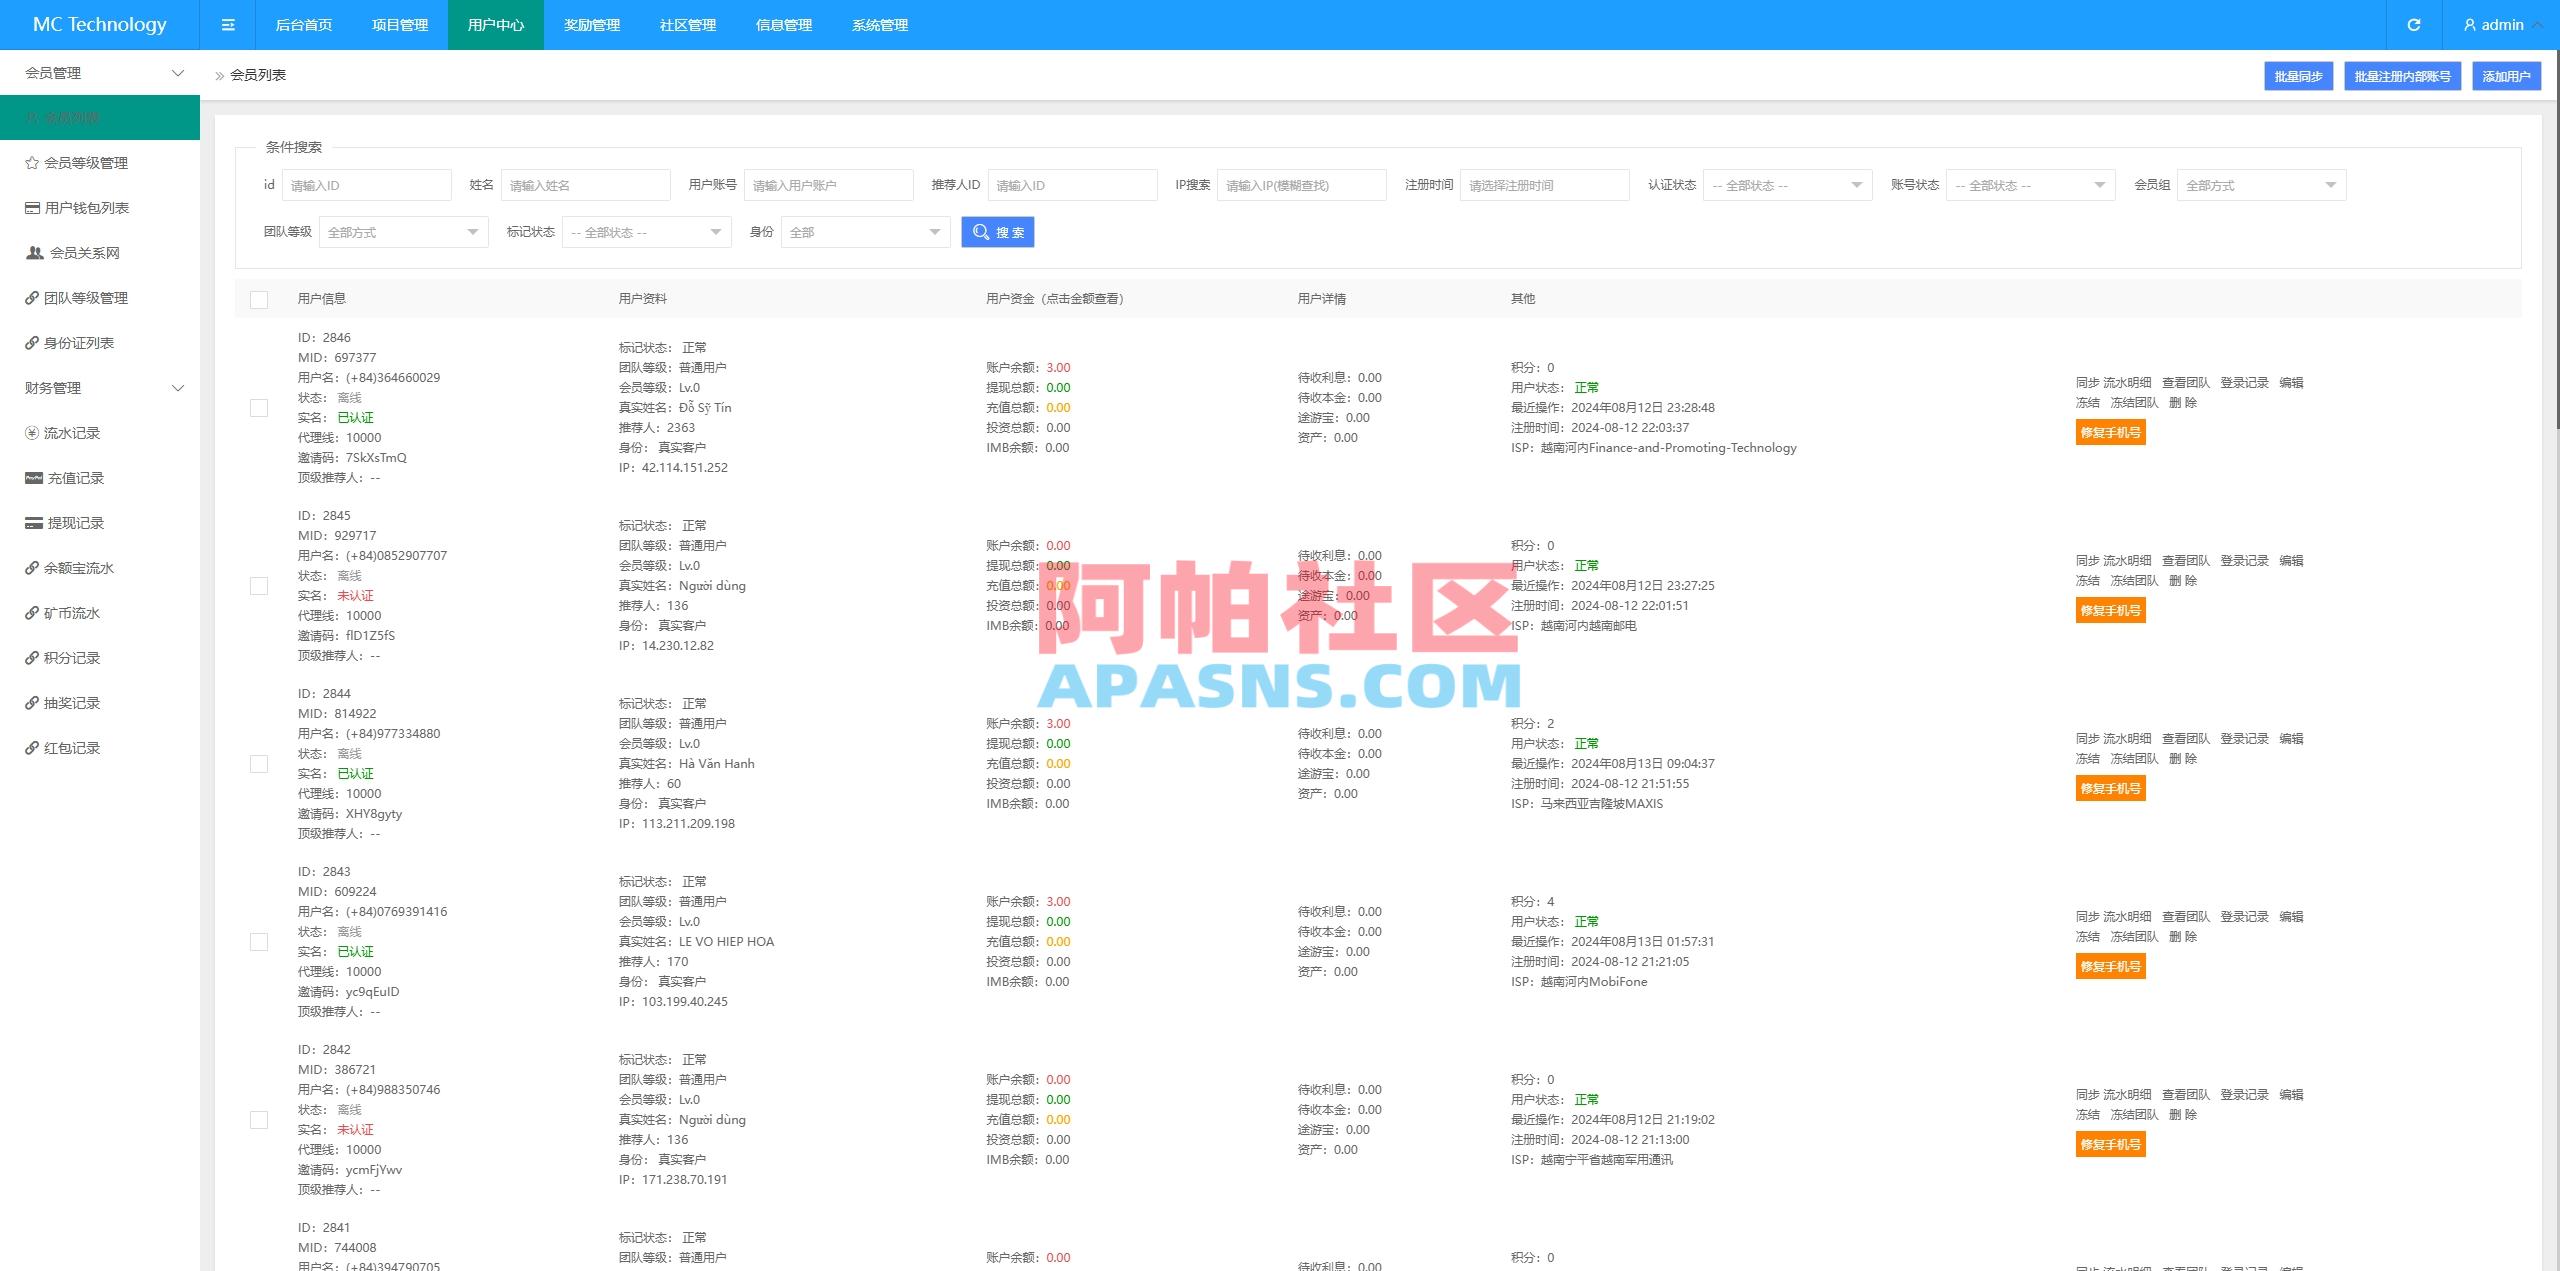
Task: Click the refresh icon in the top bar
Action: (2414, 24)
